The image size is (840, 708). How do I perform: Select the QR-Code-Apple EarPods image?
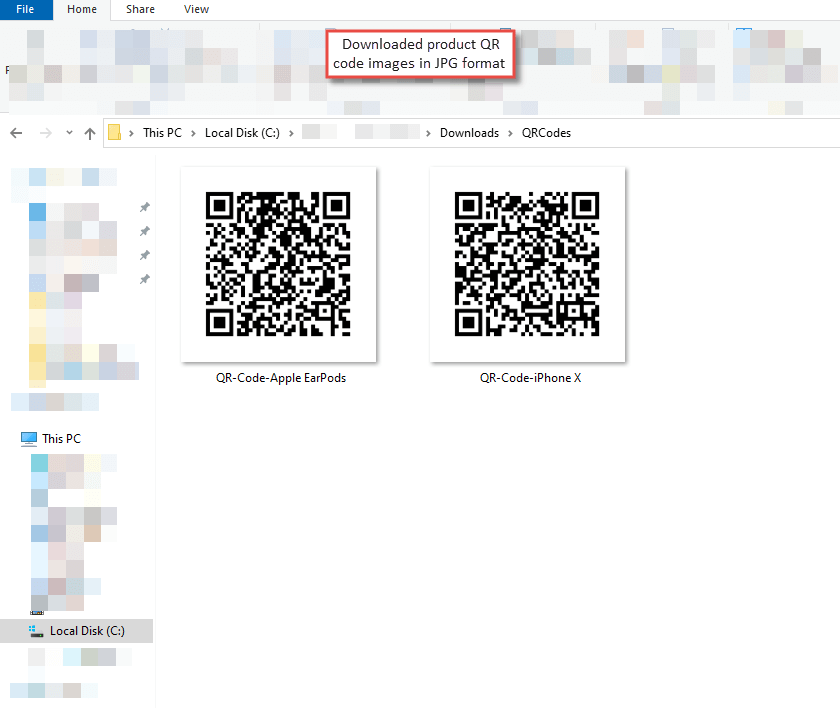(x=278, y=264)
